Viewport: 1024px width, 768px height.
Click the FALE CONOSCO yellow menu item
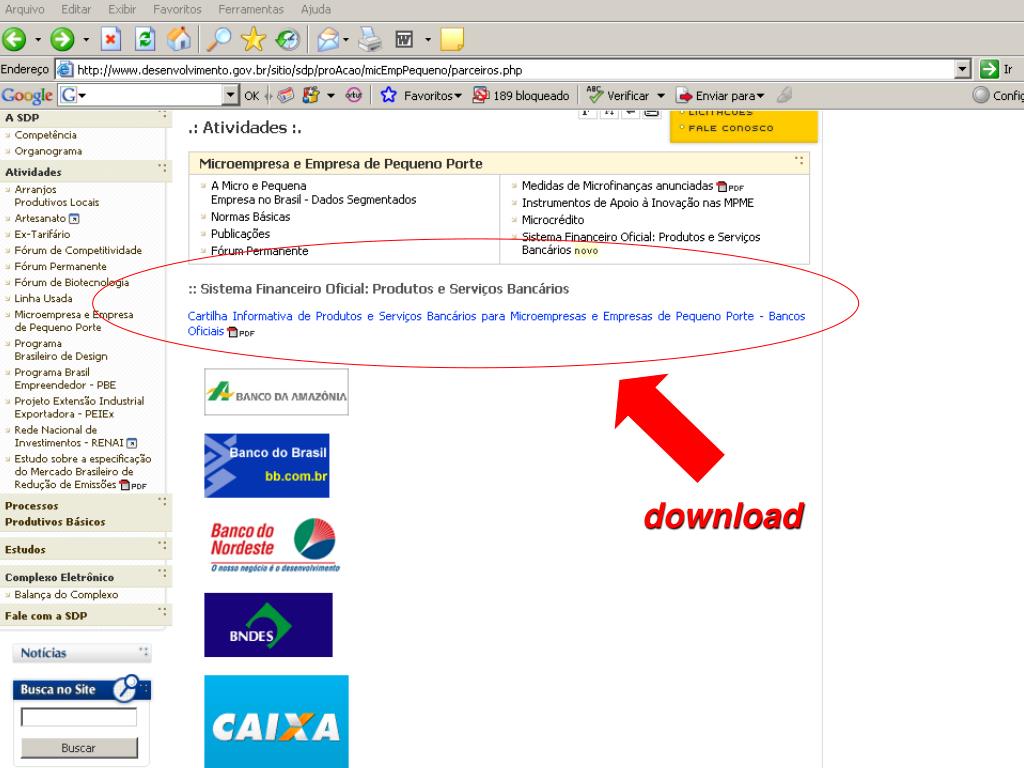731,129
